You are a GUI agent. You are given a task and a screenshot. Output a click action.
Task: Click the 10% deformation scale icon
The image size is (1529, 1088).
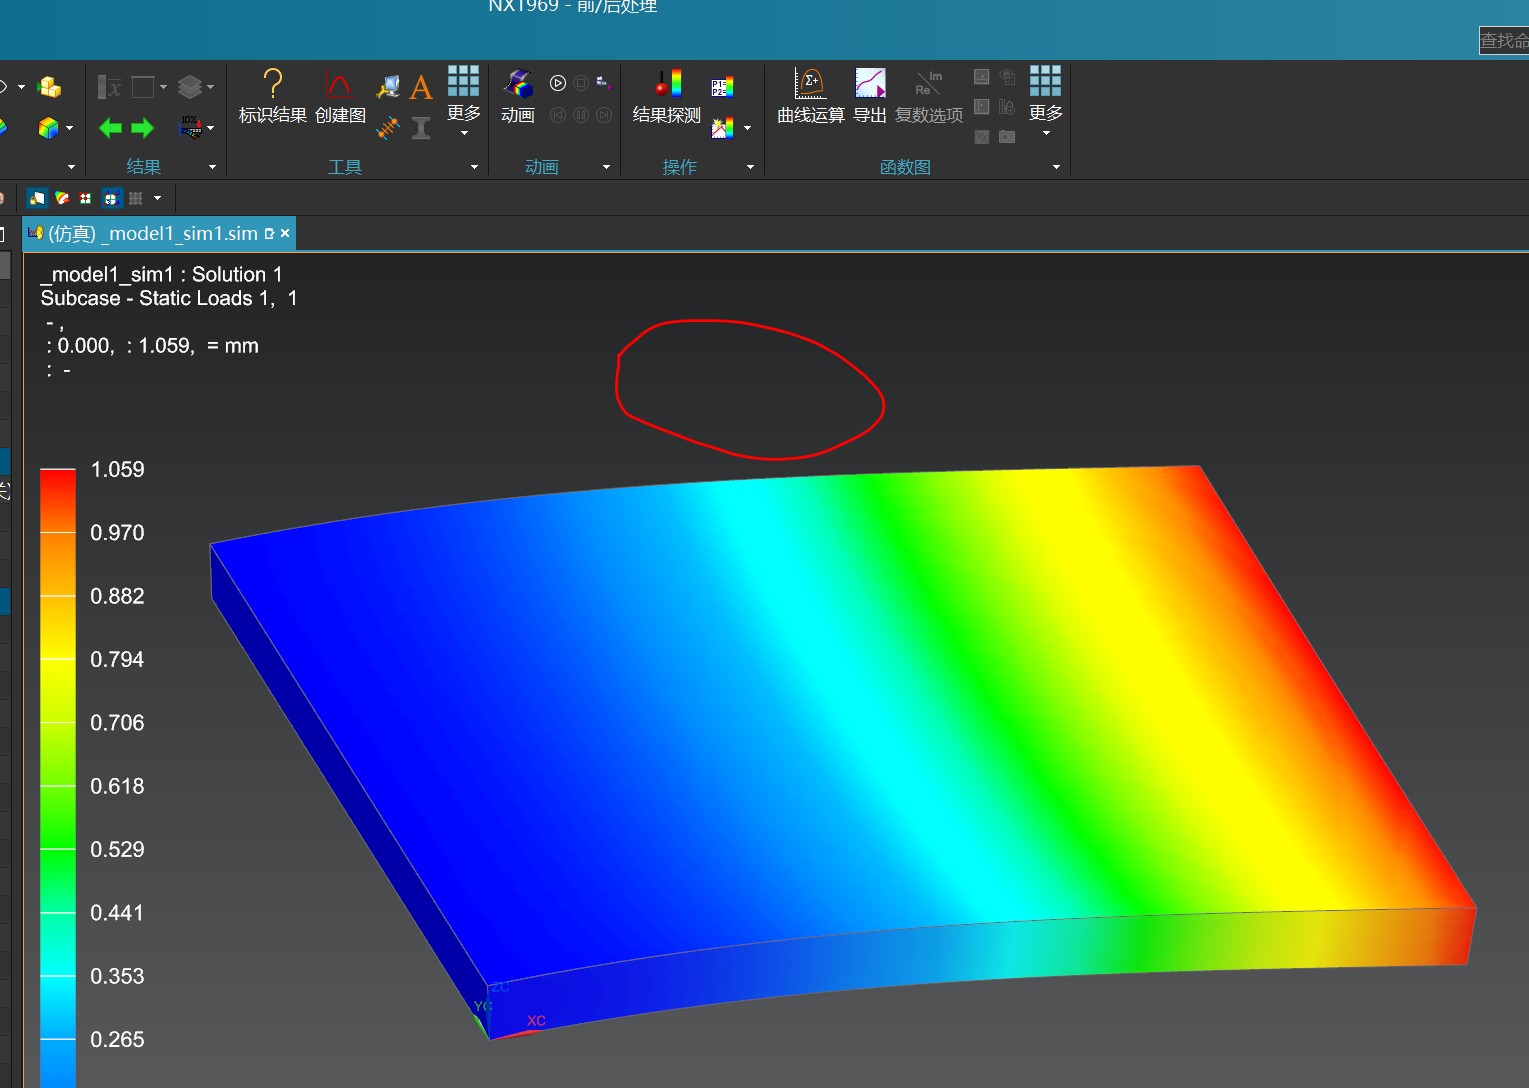(x=189, y=127)
